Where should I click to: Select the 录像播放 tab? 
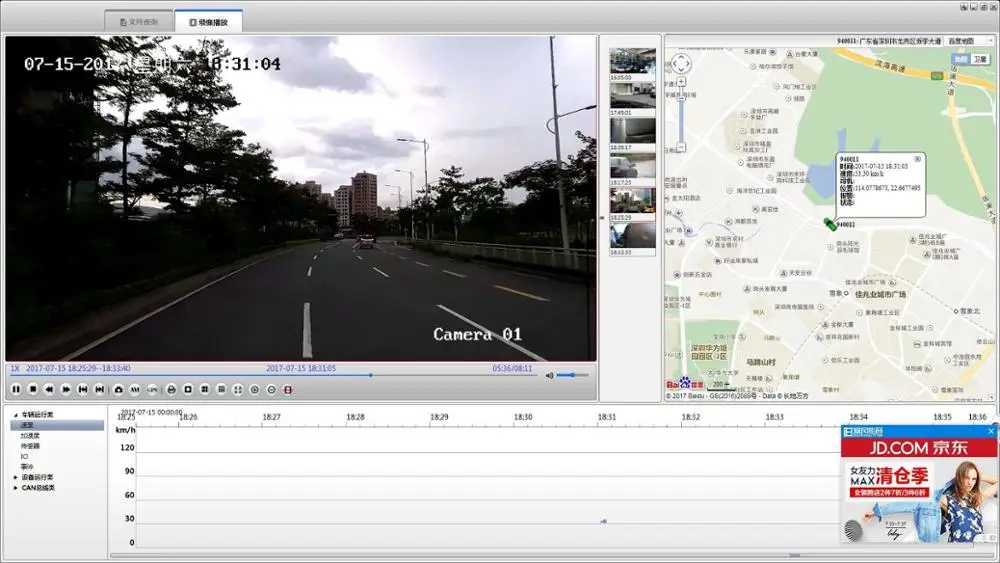(x=208, y=21)
